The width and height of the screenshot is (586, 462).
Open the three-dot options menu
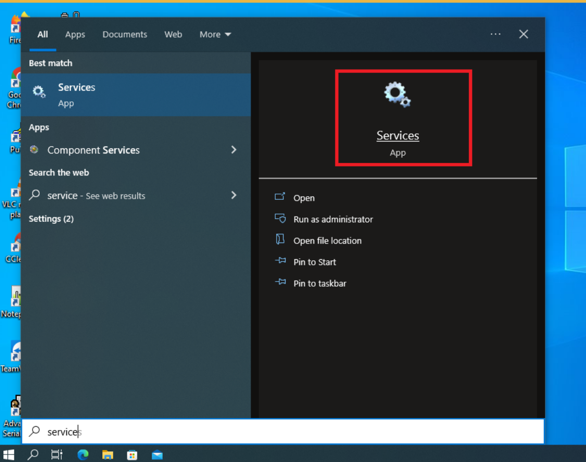(495, 34)
